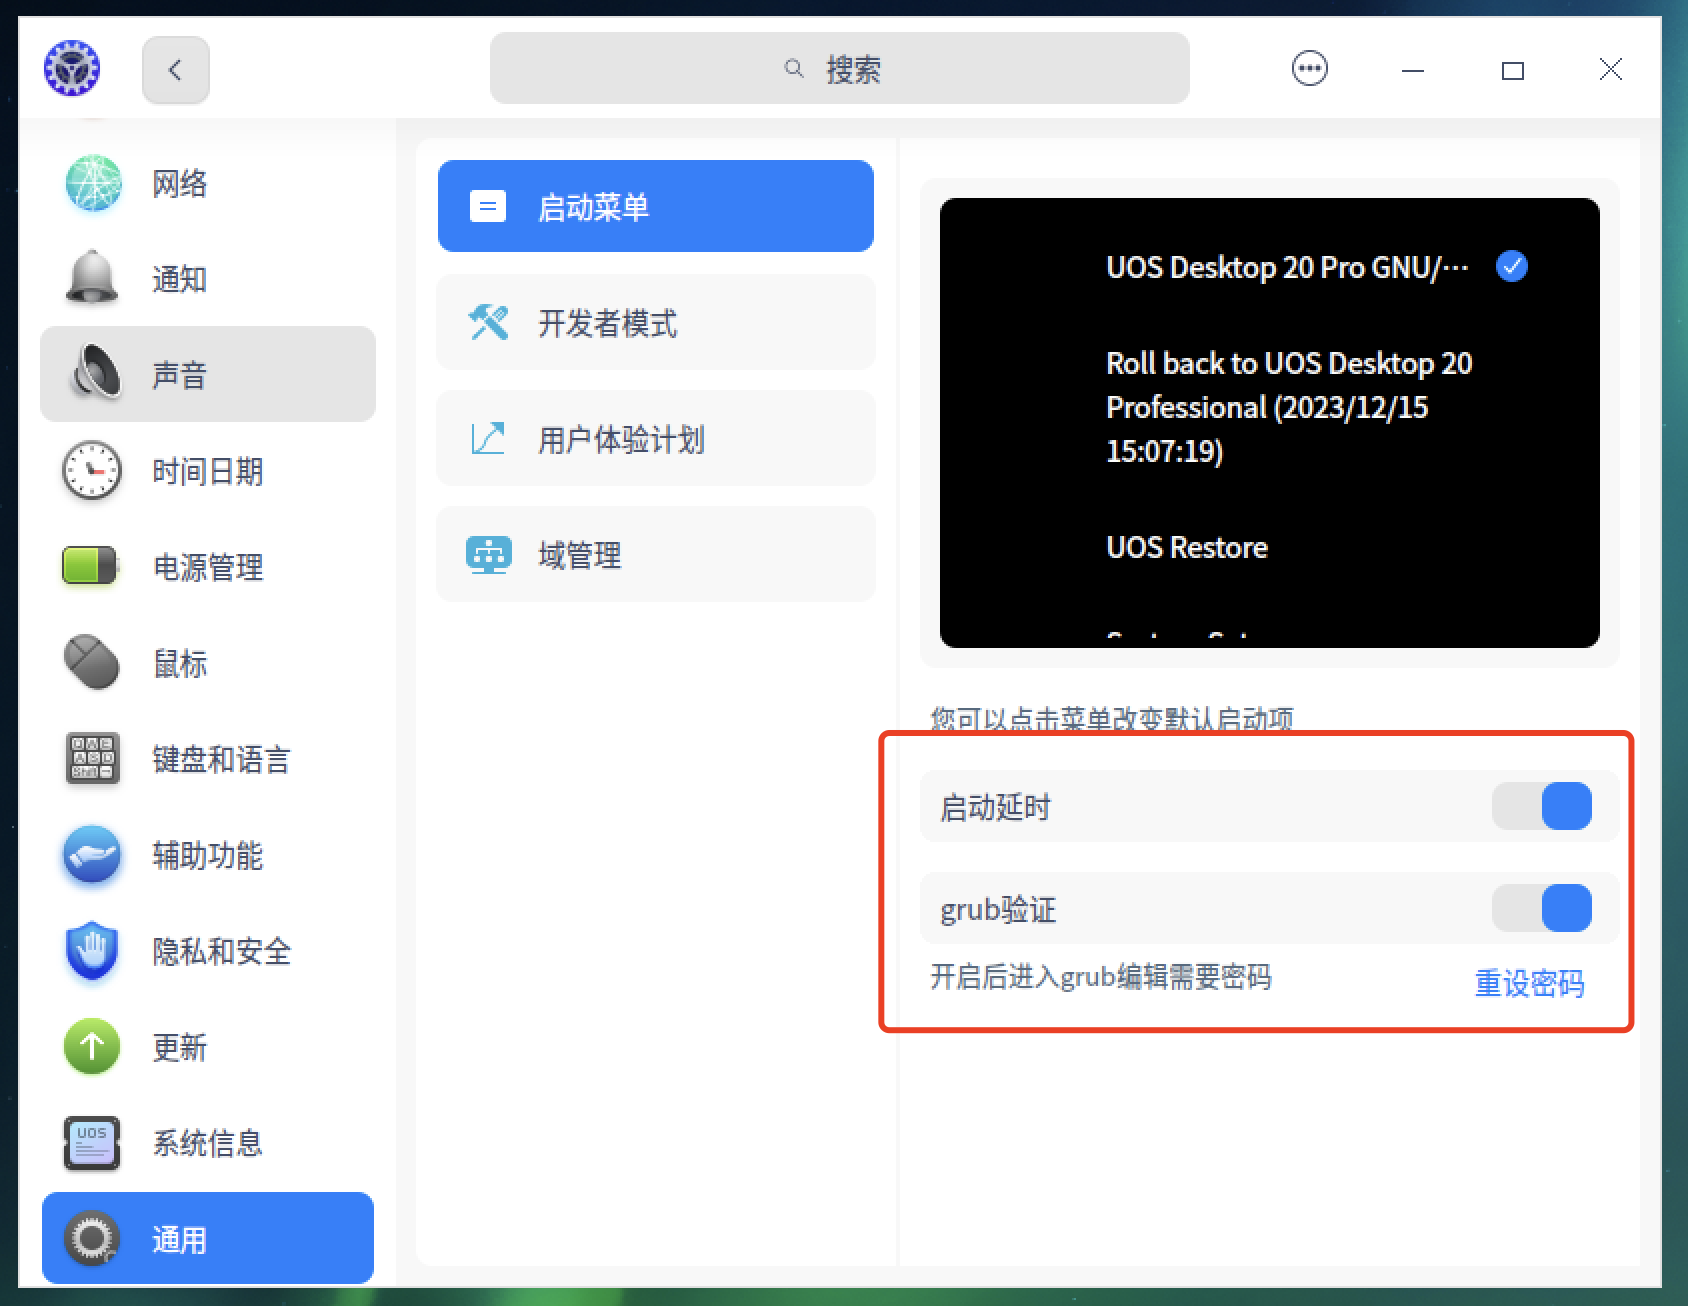Screen dimensions: 1688x1306
Task: Open the 通知 settings label
Action: [180, 279]
